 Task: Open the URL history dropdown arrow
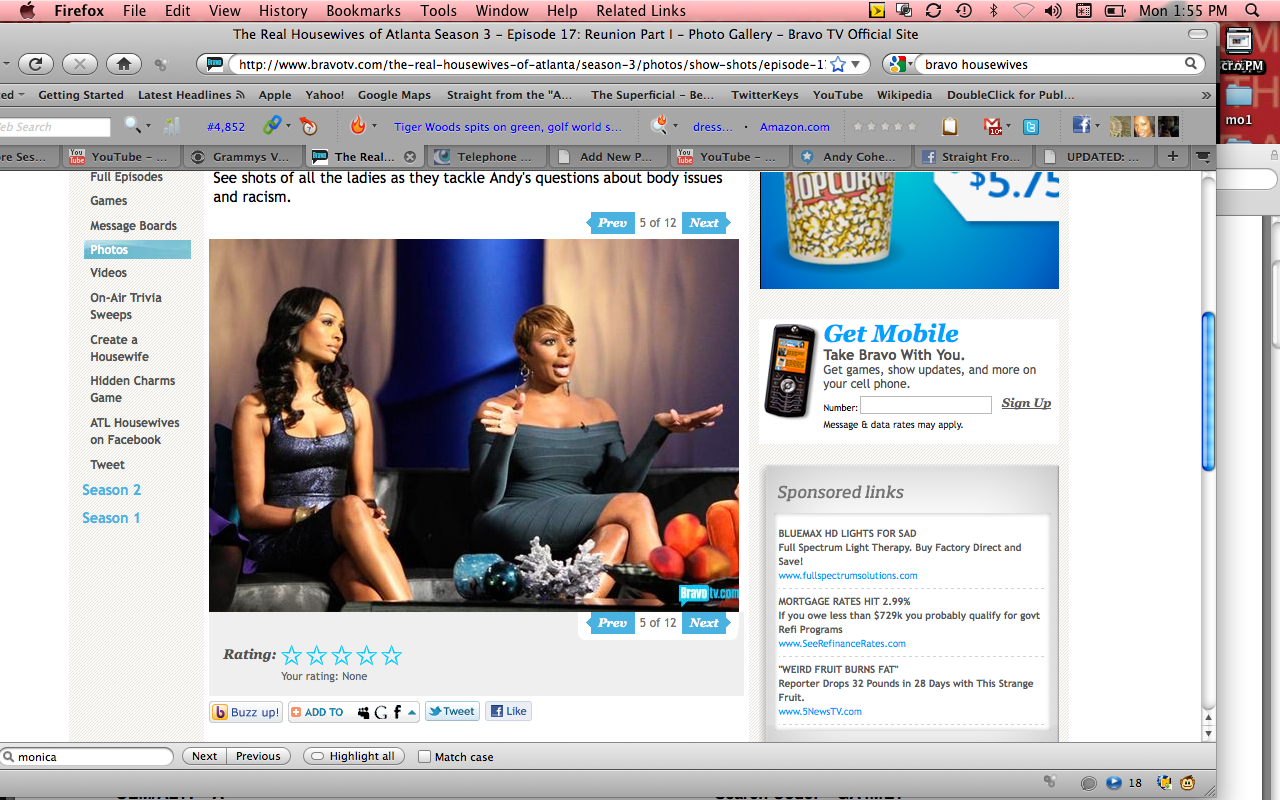tap(856, 64)
